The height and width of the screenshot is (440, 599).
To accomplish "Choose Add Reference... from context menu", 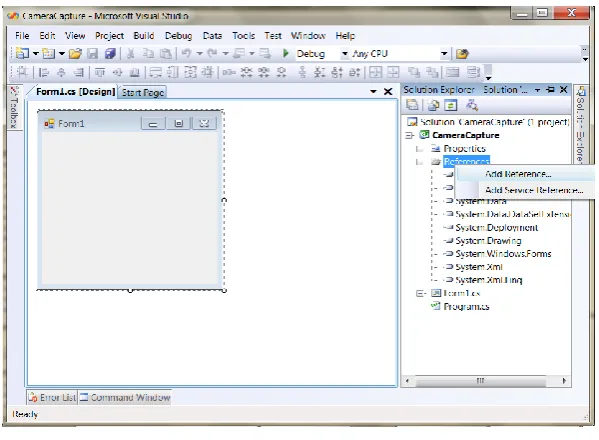I will [526, 174].
